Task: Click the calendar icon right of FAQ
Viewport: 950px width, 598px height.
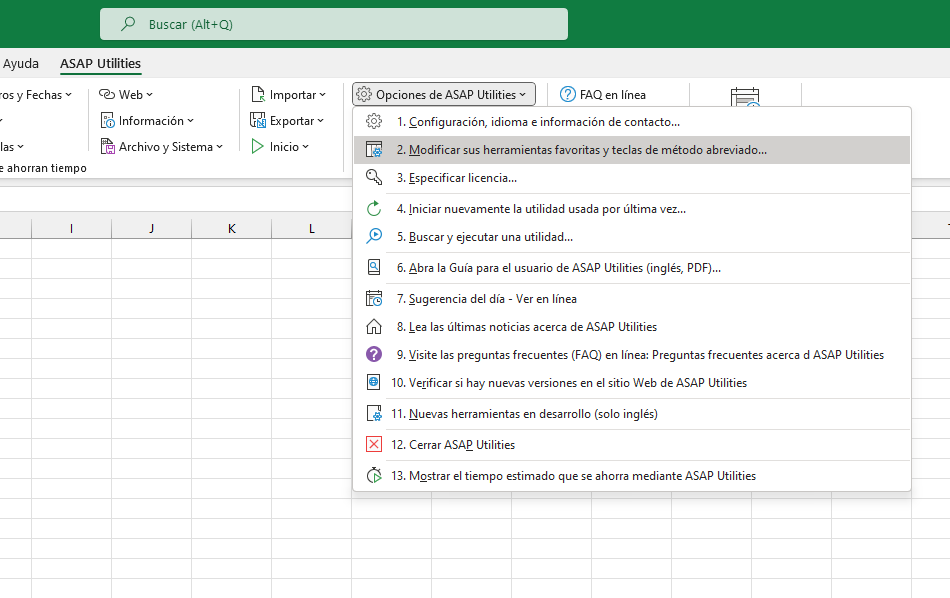Action: pos(745,97)
